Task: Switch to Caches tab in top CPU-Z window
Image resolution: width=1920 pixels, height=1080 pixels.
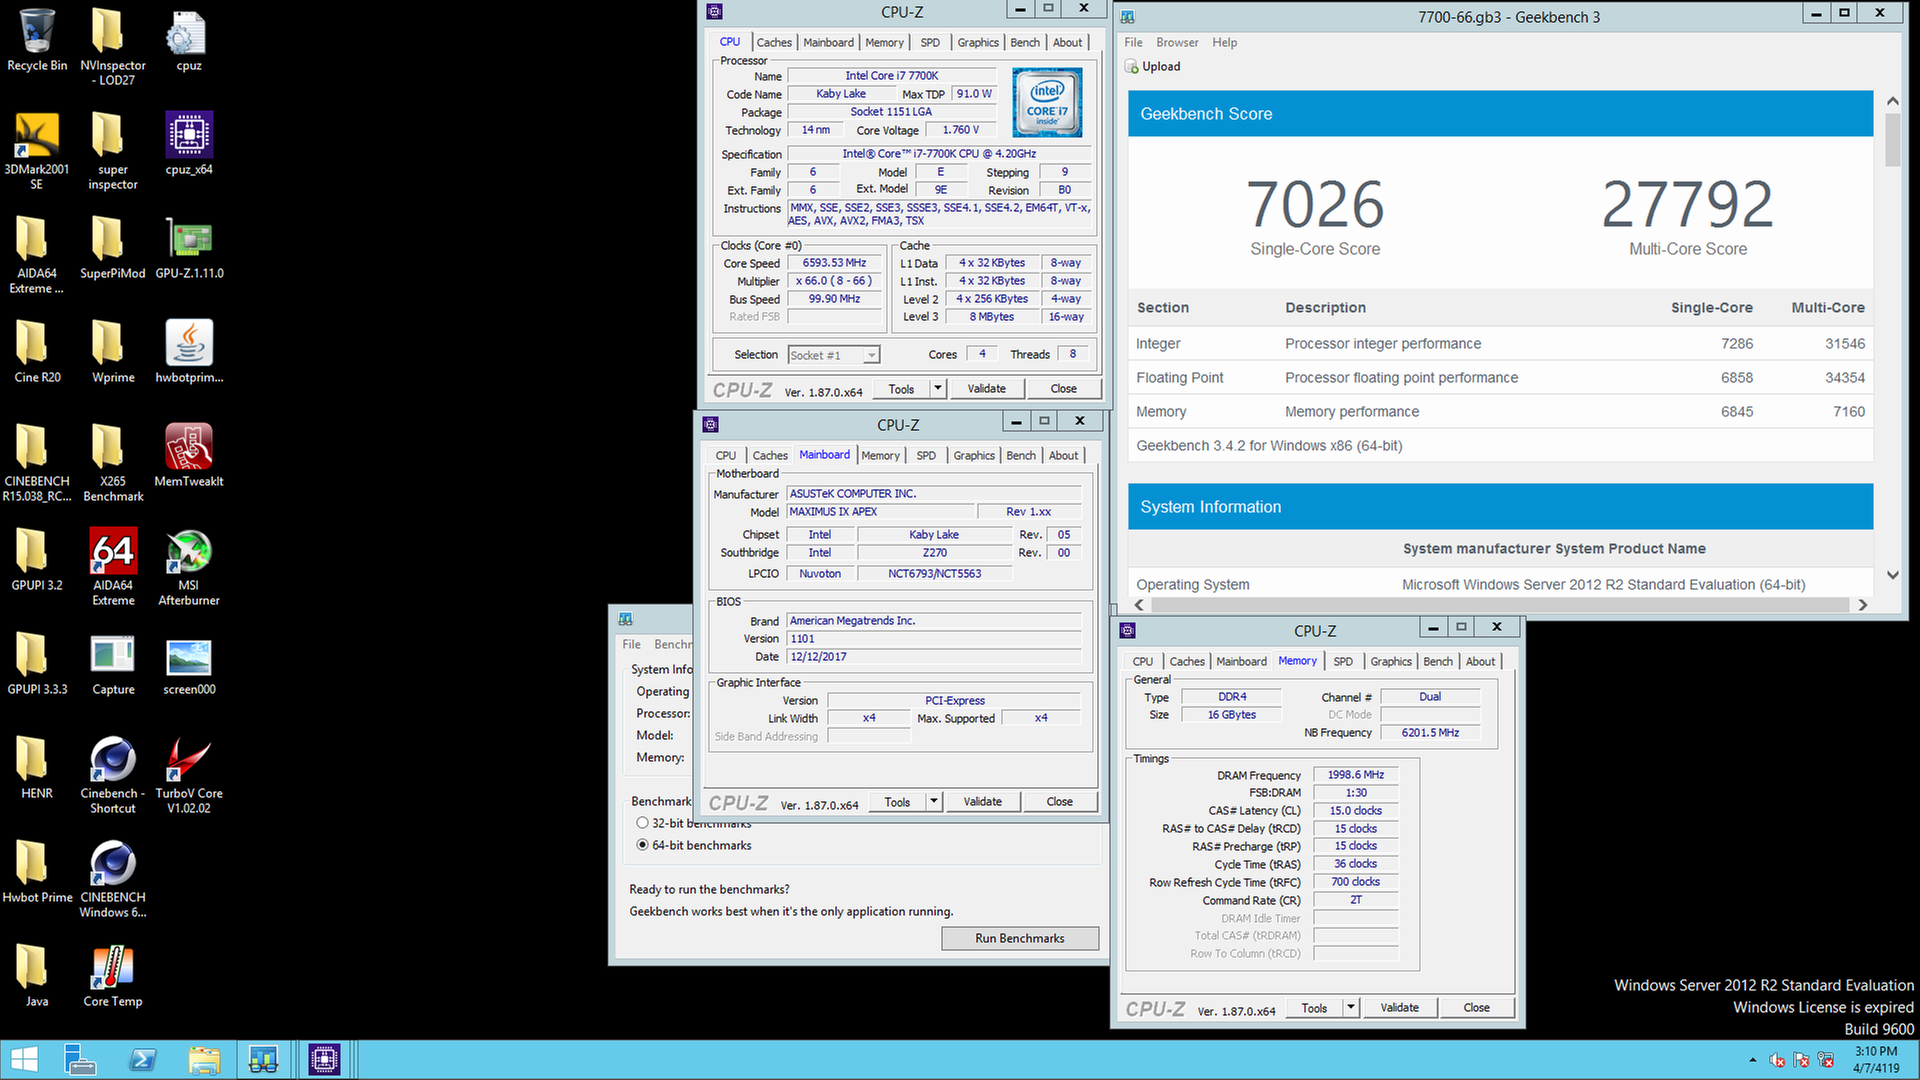Action: [774, 42]
